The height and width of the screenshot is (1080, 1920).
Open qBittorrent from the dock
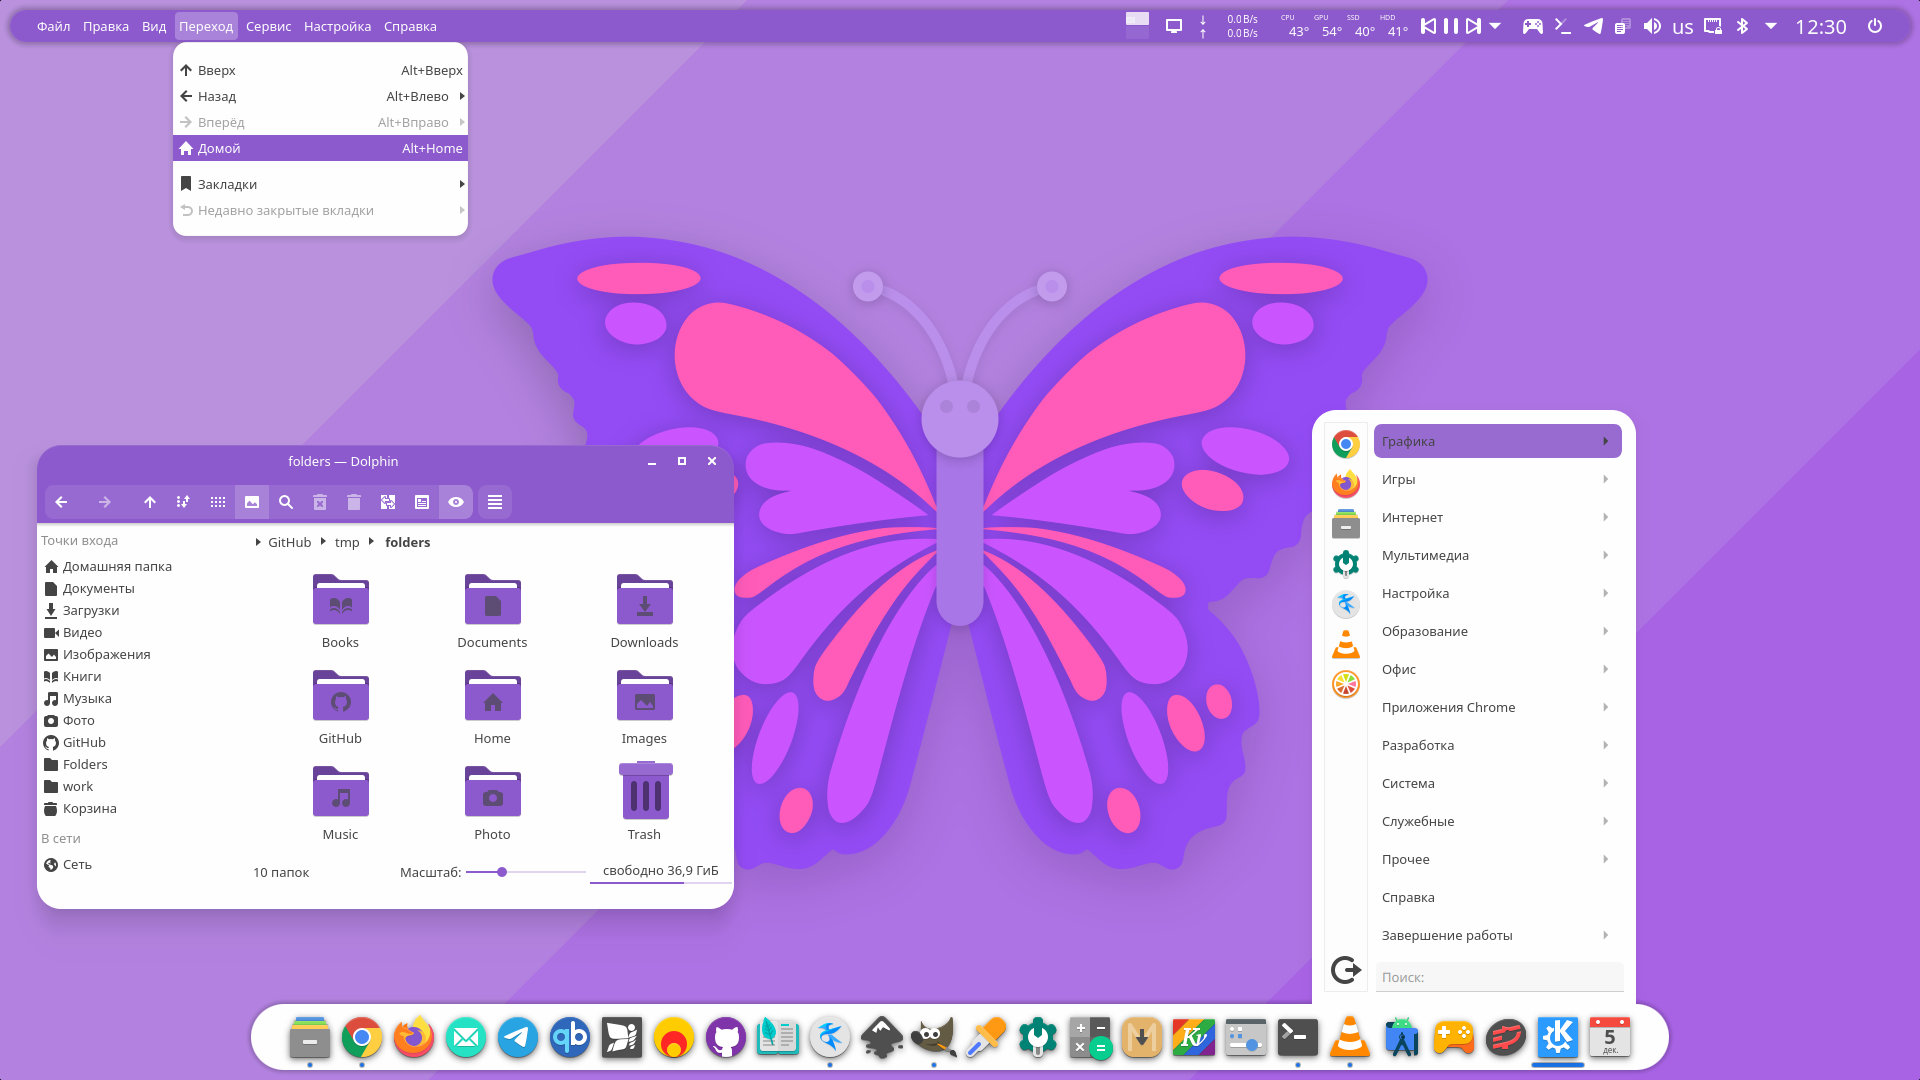click(570, 1038)
